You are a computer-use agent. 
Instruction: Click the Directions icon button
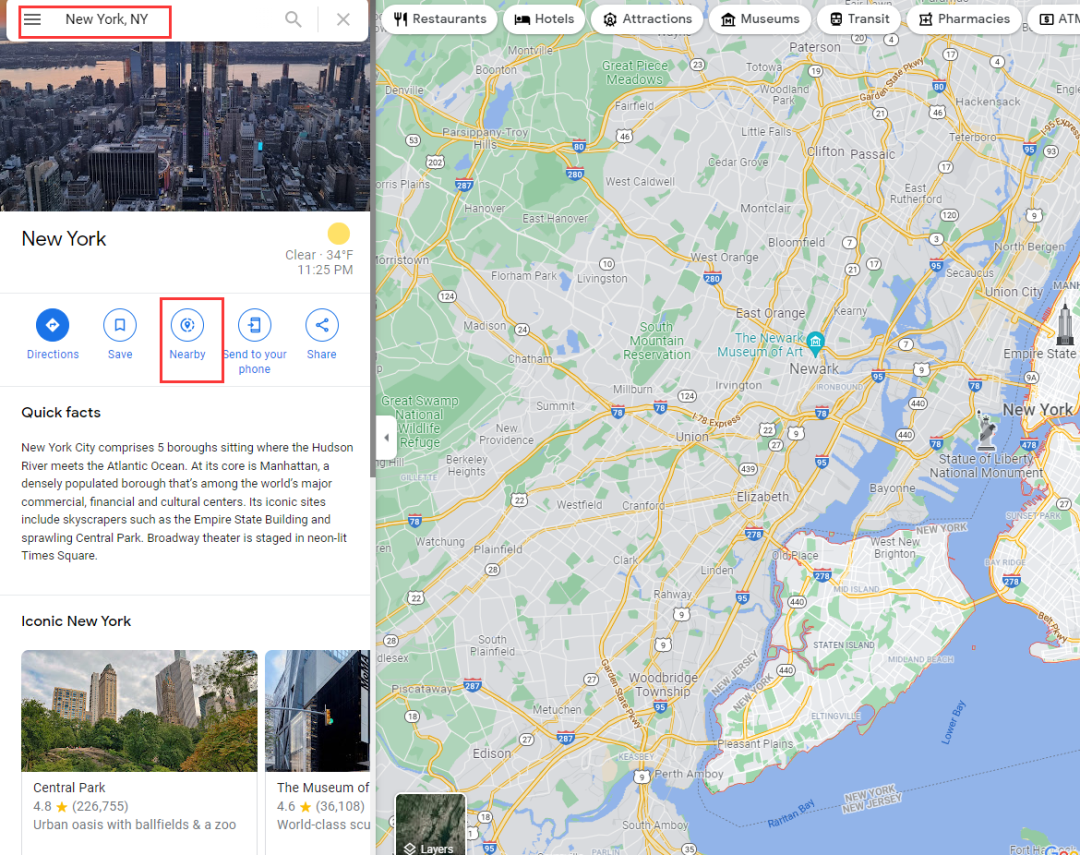pyautogui.click(x=52, y=325)
